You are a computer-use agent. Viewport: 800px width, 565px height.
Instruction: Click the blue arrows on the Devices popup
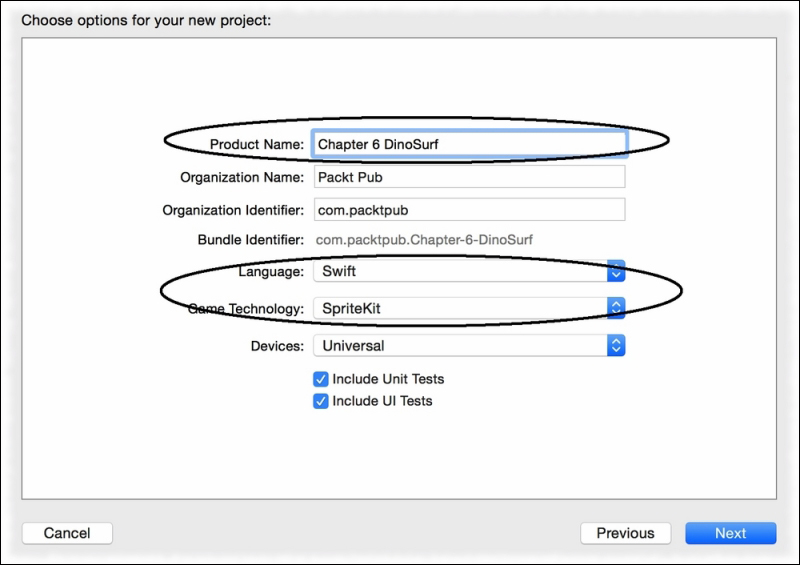click(x=616, y=346)
